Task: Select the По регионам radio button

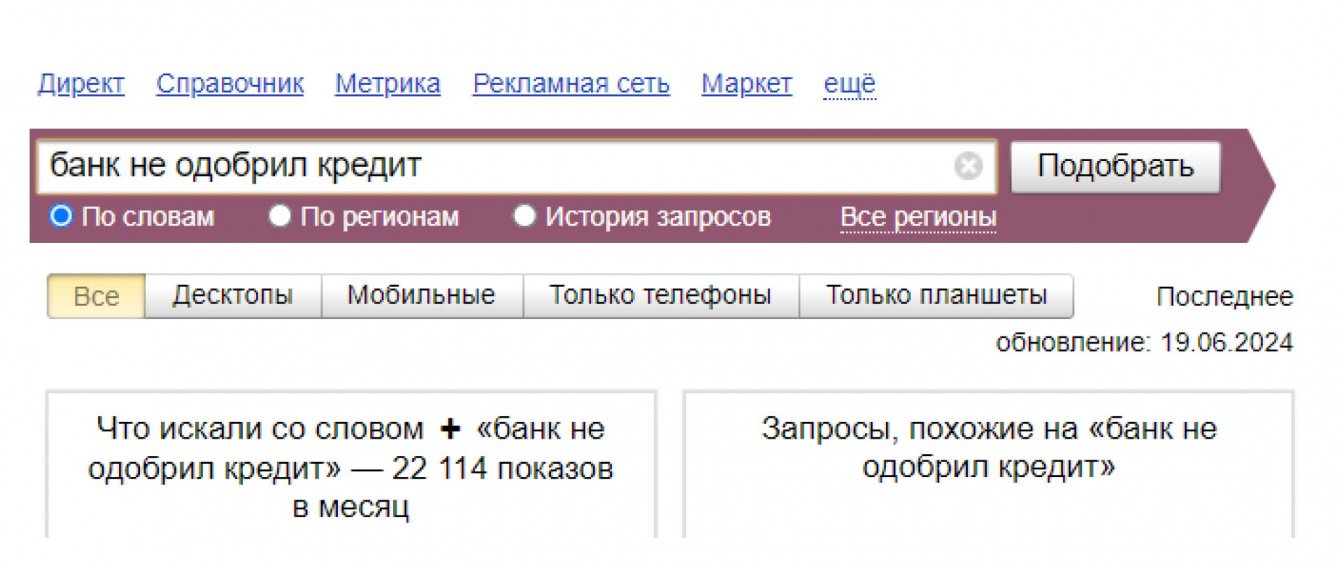Action: point(280,216)
